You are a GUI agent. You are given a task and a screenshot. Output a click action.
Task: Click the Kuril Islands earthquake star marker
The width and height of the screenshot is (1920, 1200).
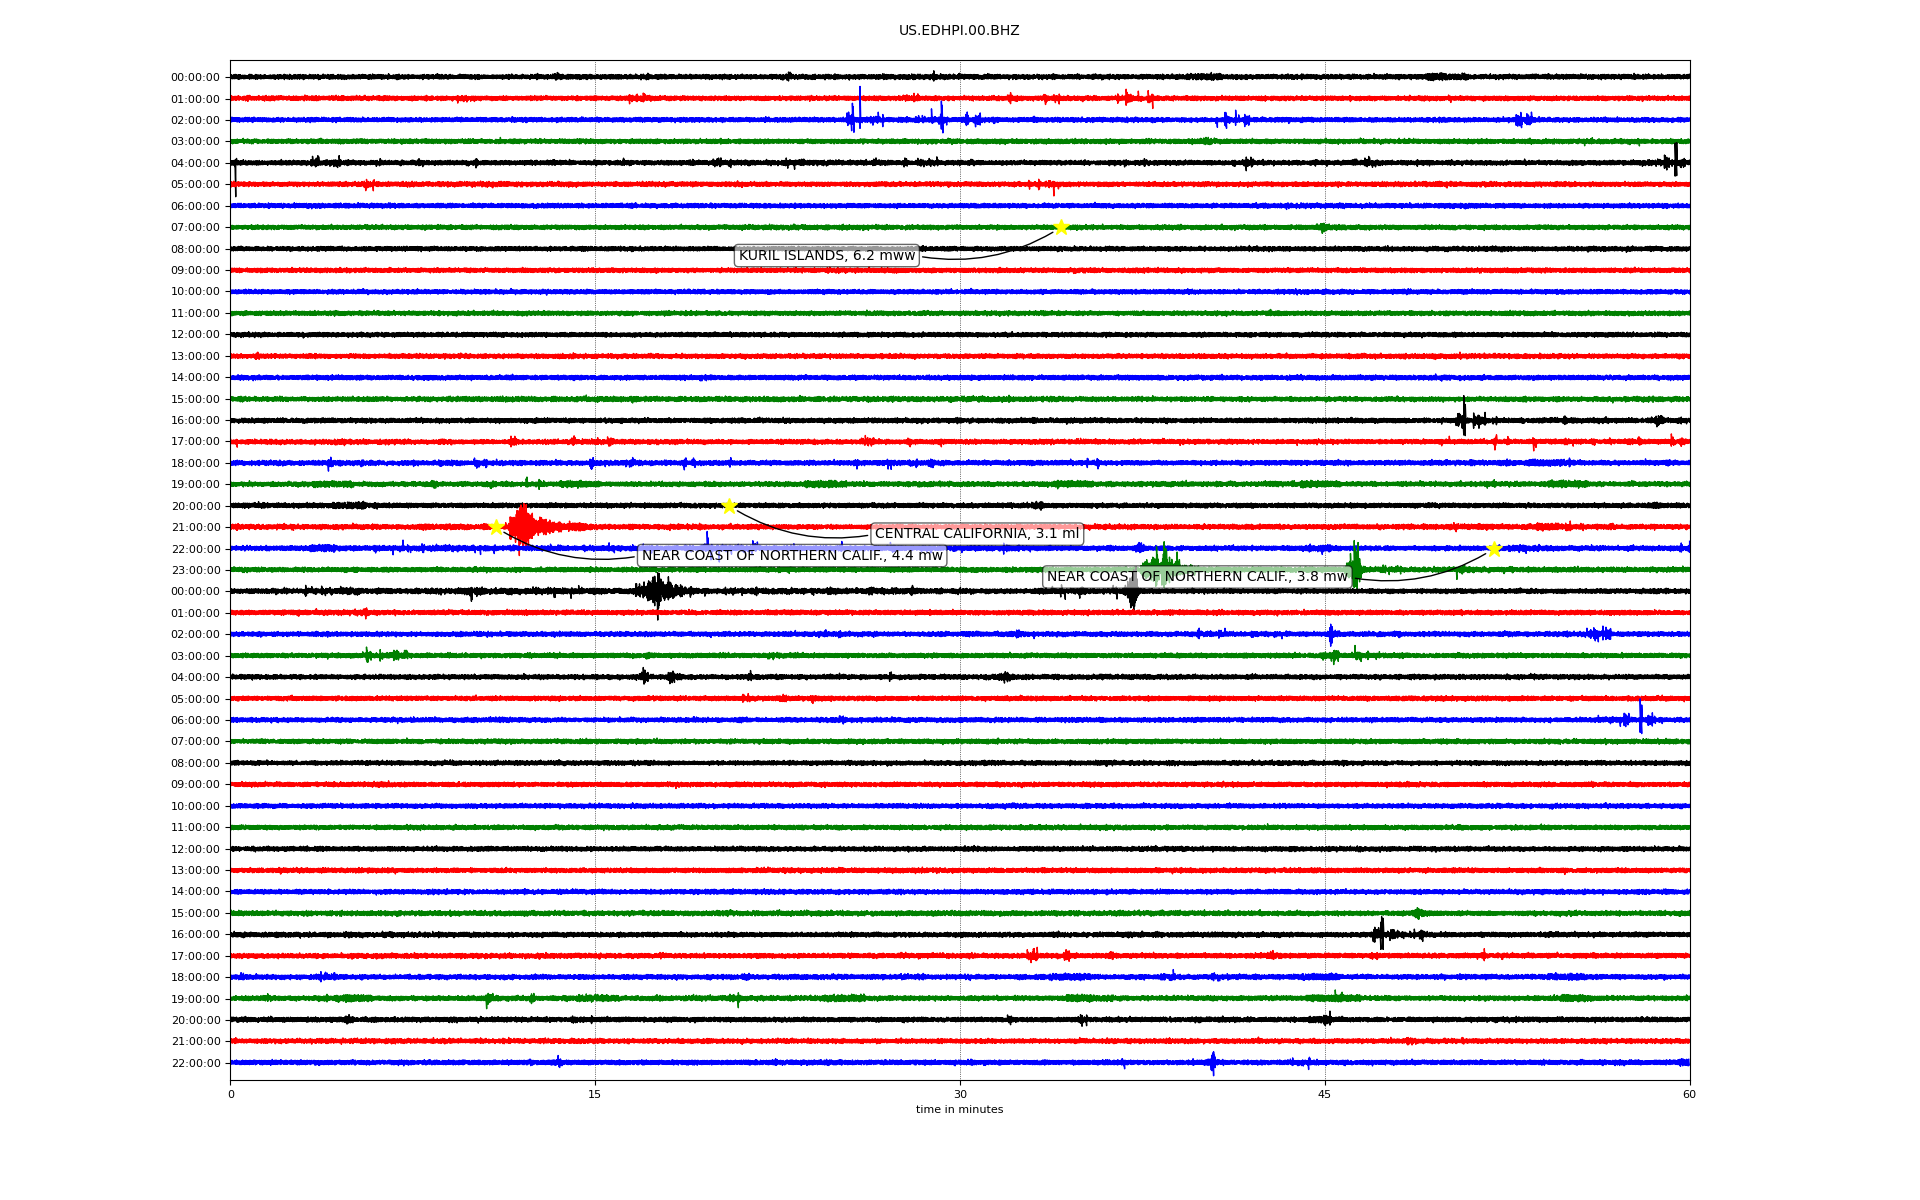[1061, 227]
